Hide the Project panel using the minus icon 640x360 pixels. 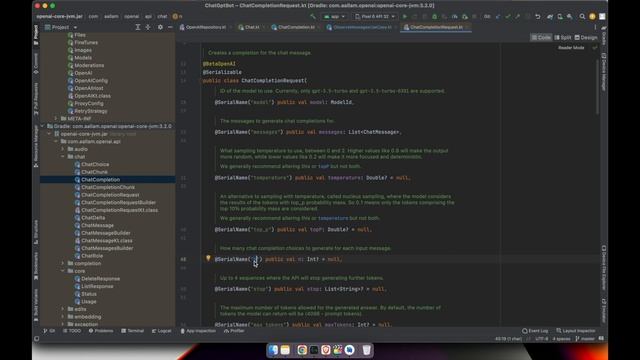170,27
